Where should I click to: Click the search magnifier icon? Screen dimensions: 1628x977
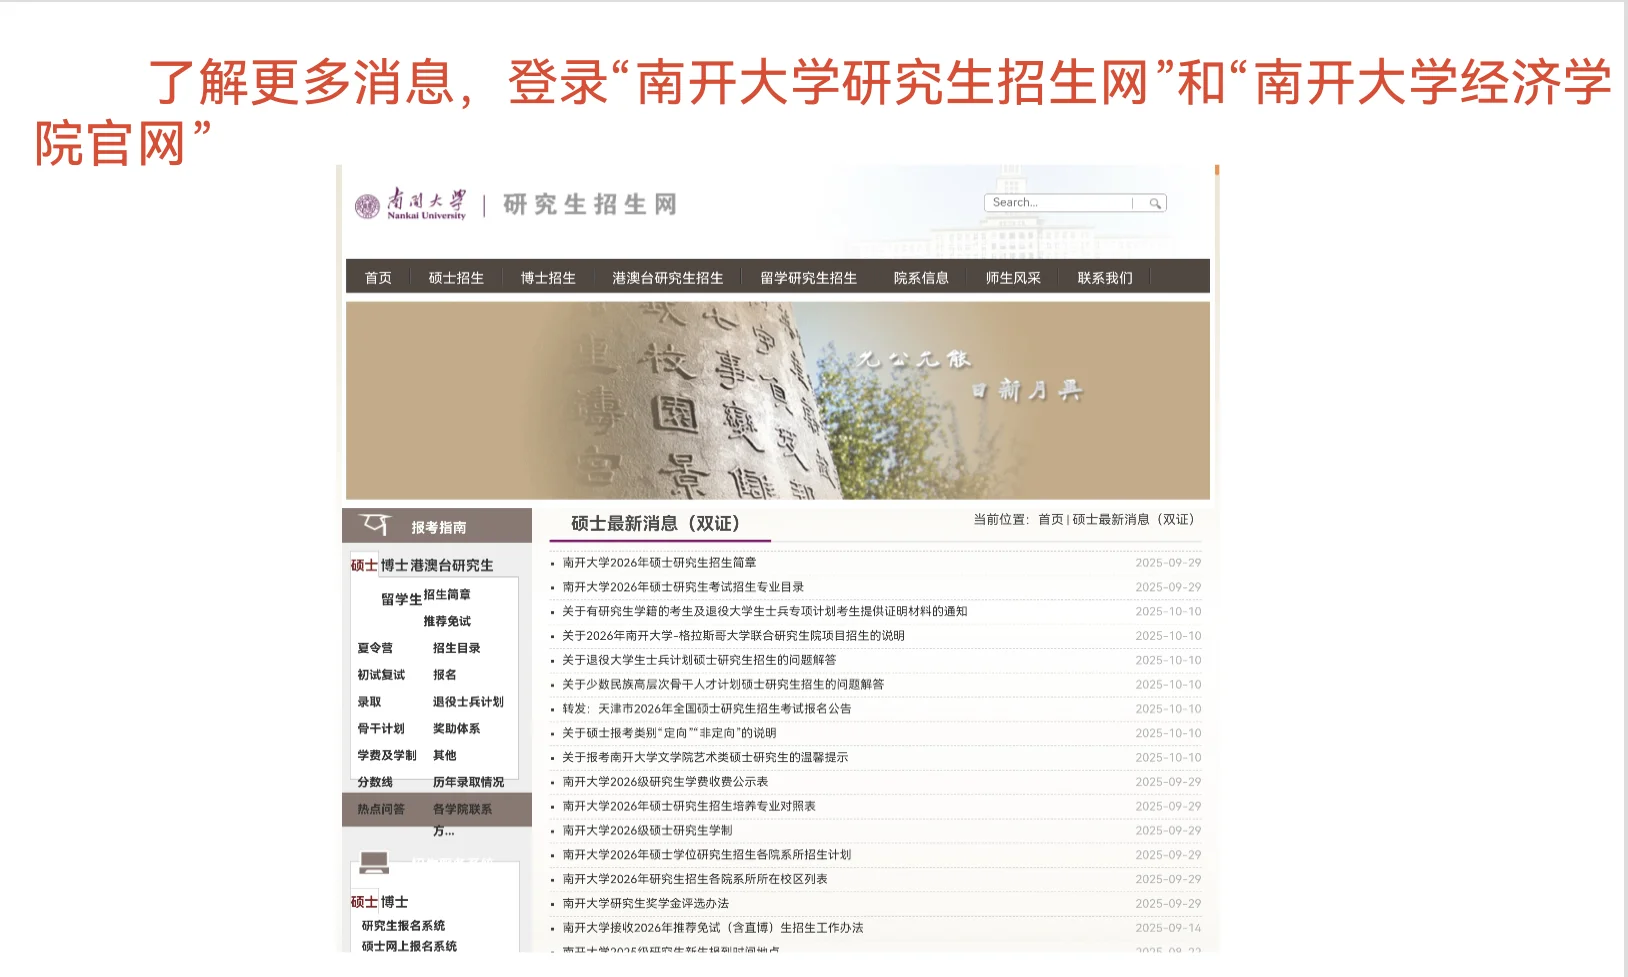(x=1155, y=202)
